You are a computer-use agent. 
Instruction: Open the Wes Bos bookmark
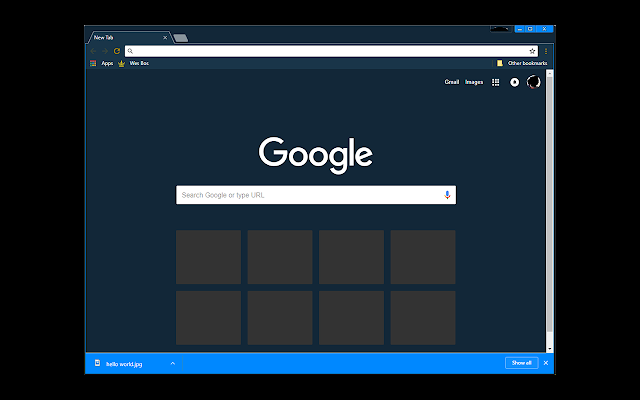tap(133, 63)
